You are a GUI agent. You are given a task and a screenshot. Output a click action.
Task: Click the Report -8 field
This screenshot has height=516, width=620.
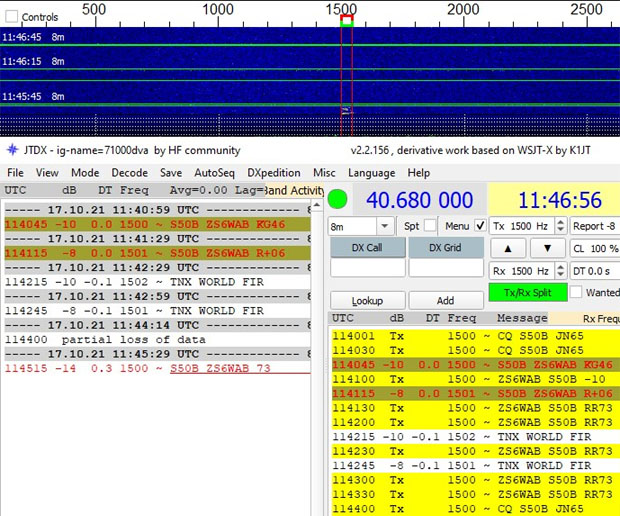[x=595, y=226]
